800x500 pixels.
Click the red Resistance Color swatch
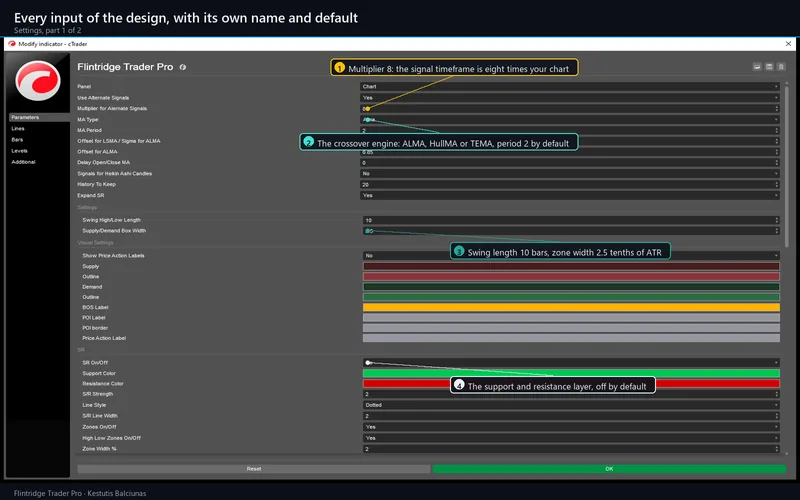(571, 383)
